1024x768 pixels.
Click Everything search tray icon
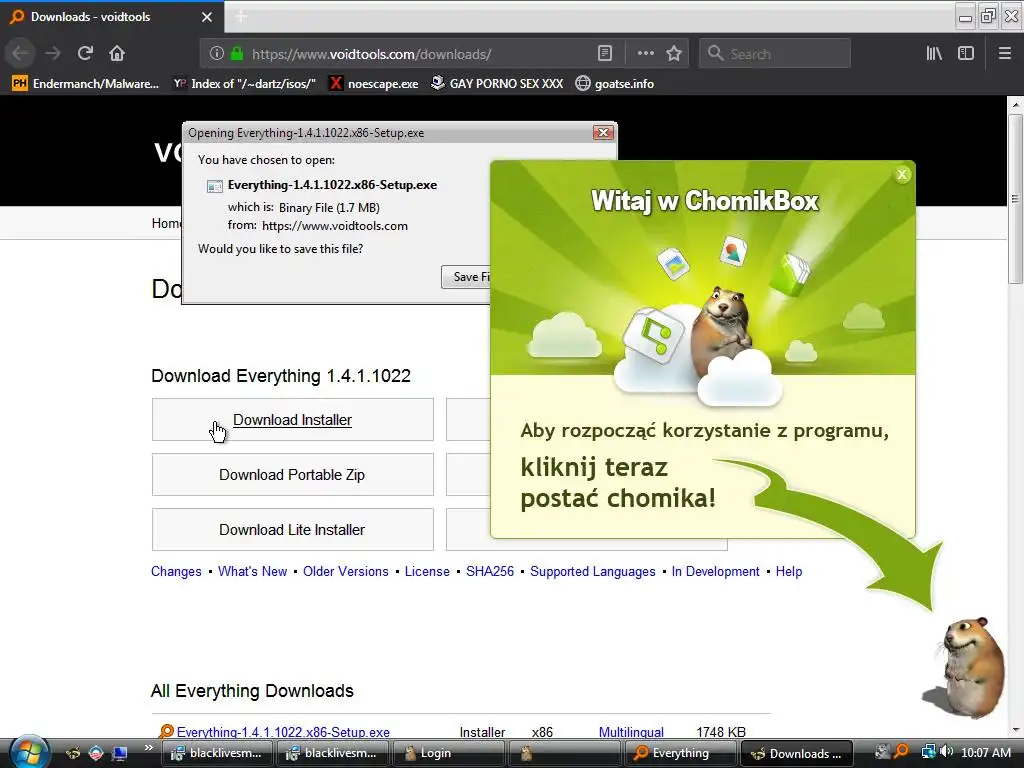point(901,752)
